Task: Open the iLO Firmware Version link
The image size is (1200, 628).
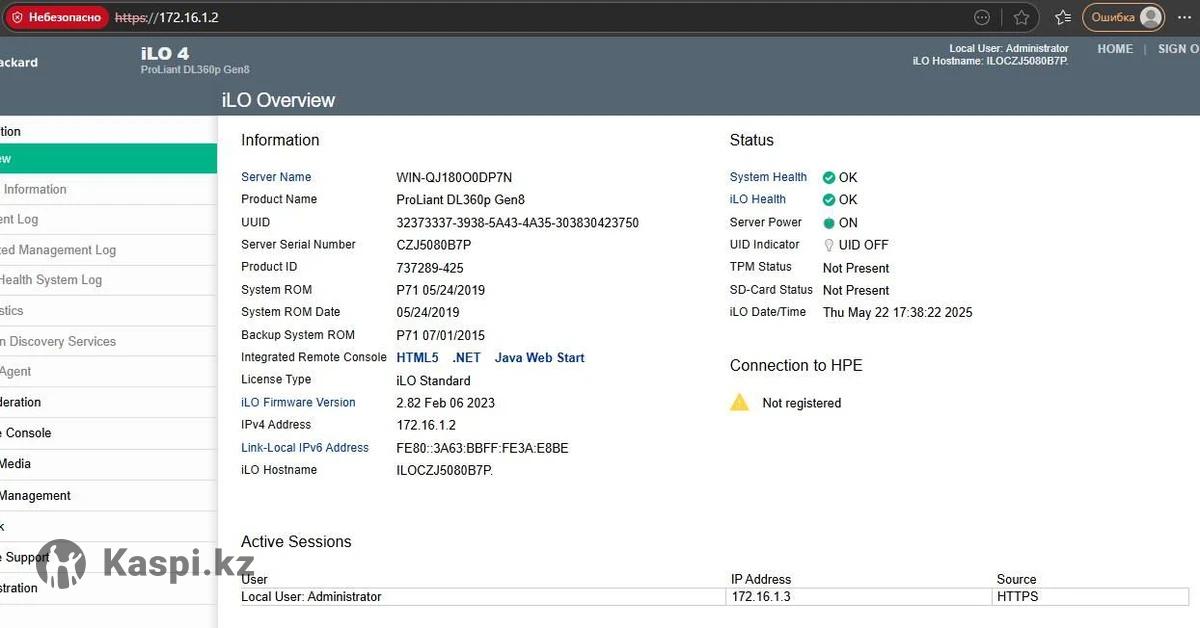Action: pos(298,402)
